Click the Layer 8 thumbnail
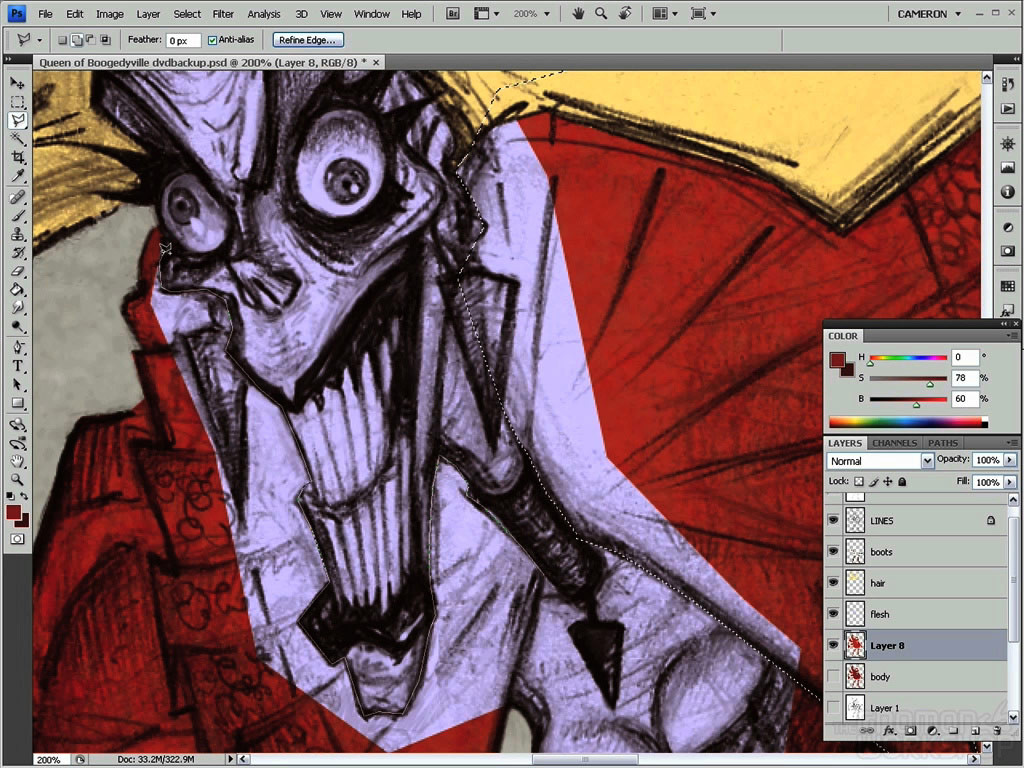 point(855,645)
